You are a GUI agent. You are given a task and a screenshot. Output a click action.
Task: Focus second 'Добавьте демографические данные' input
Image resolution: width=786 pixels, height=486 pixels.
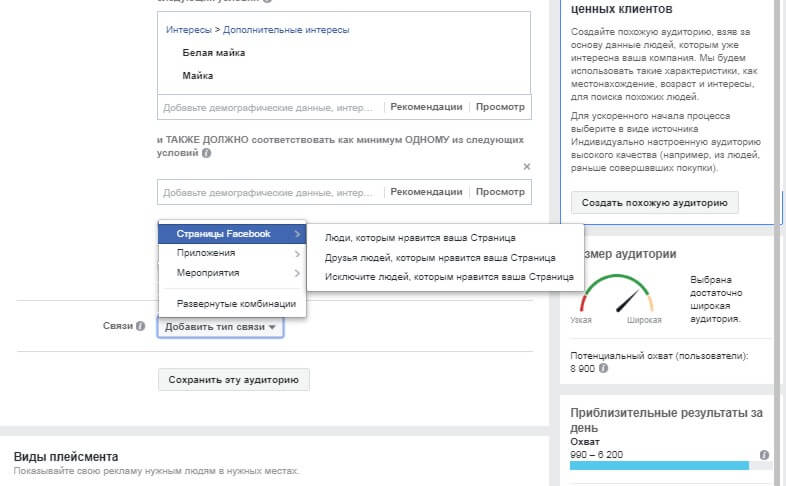pyautogui.click(x=271, y=192)
